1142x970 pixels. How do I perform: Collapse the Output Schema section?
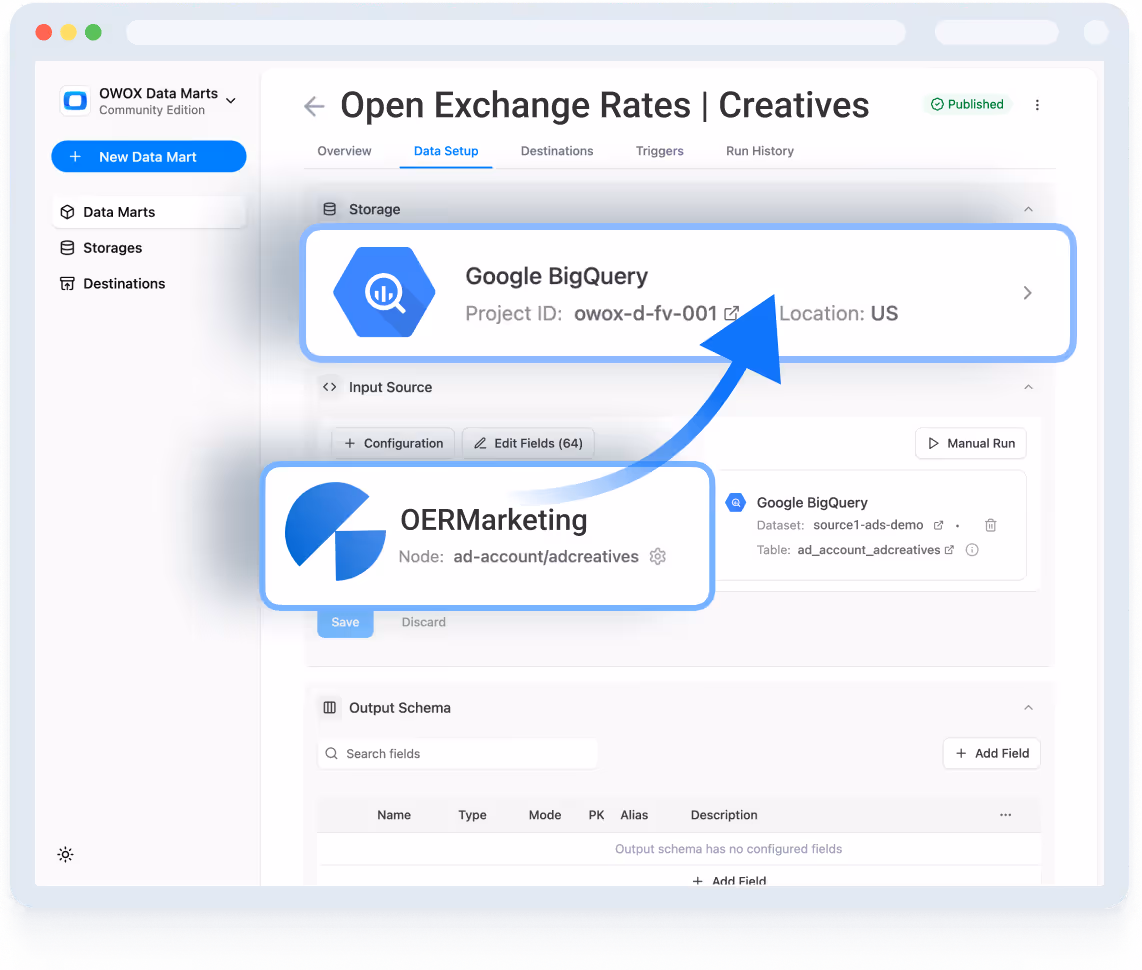(1028, 707)
